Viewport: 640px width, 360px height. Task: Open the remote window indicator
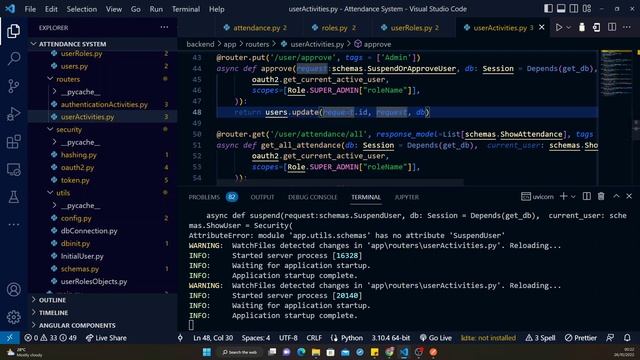pyautogui.click(x=9, y=338)
